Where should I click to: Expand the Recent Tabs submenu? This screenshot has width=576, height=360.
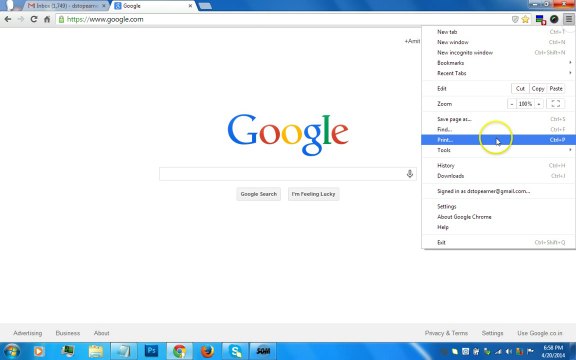[x=498, y=73]
